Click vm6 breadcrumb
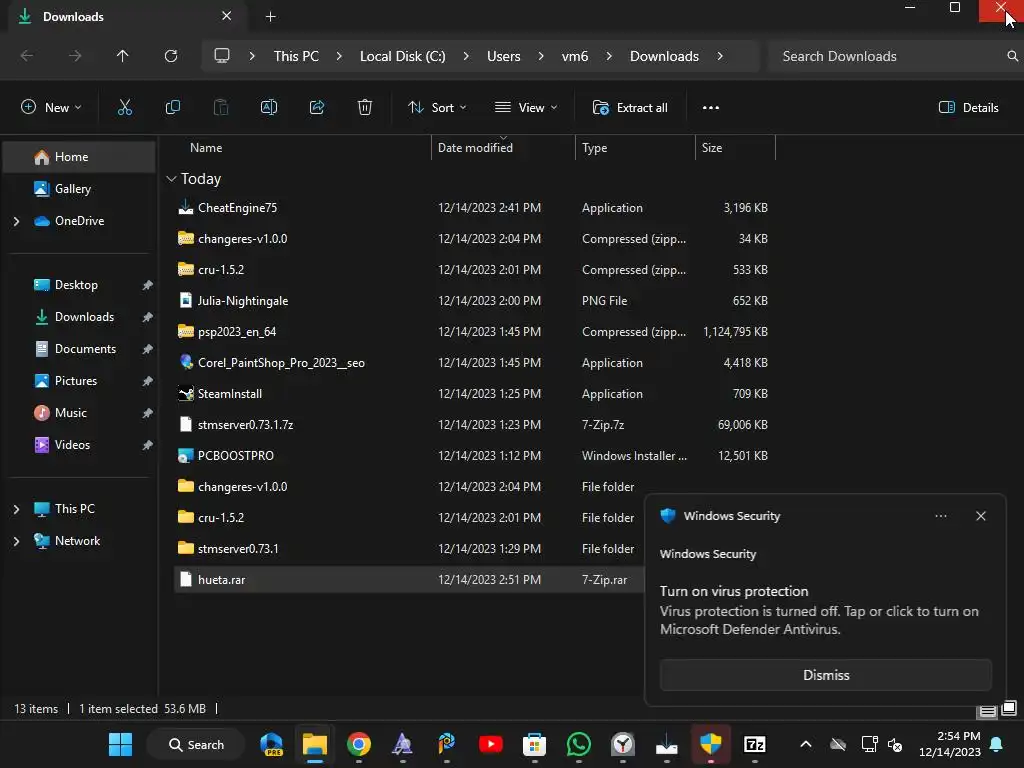 [575, 56]
